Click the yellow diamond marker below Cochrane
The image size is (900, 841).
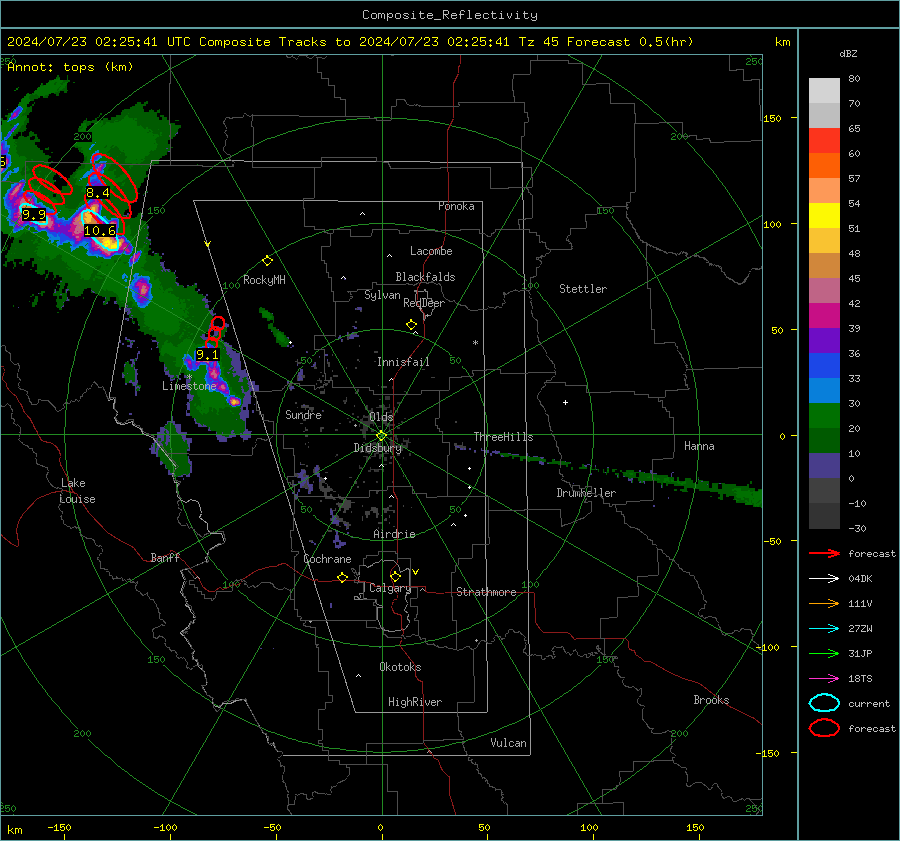tap(343, 578)
